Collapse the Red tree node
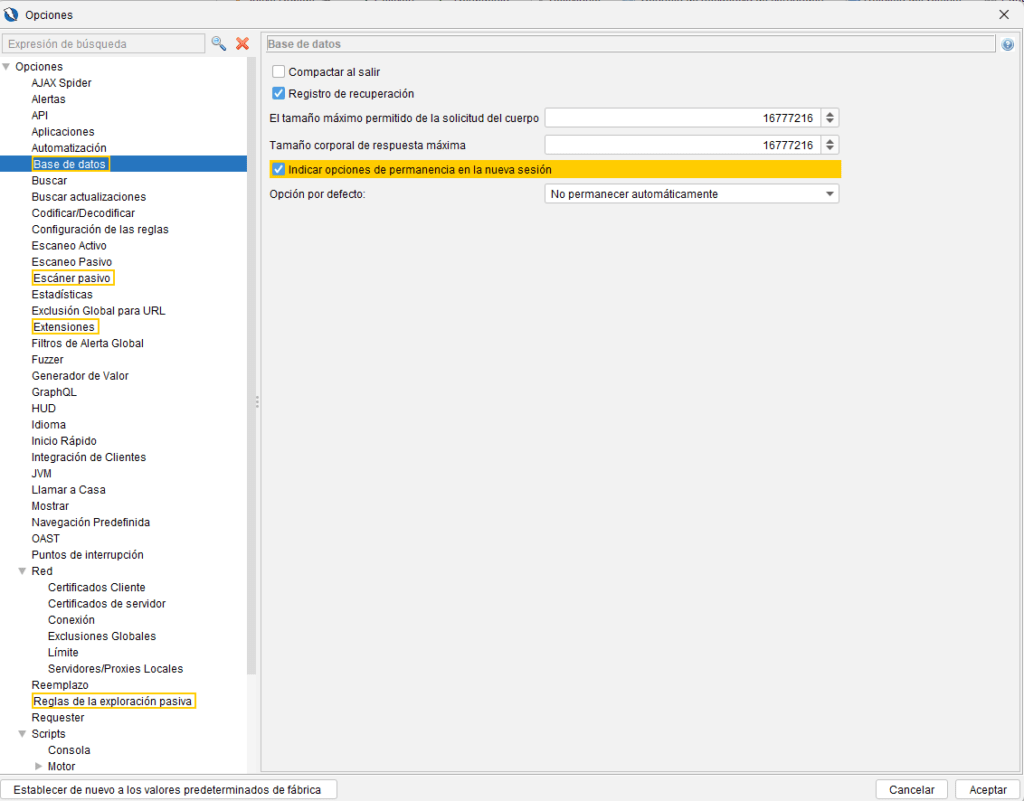Screen dimensions: 1024x801 [21, 572]
